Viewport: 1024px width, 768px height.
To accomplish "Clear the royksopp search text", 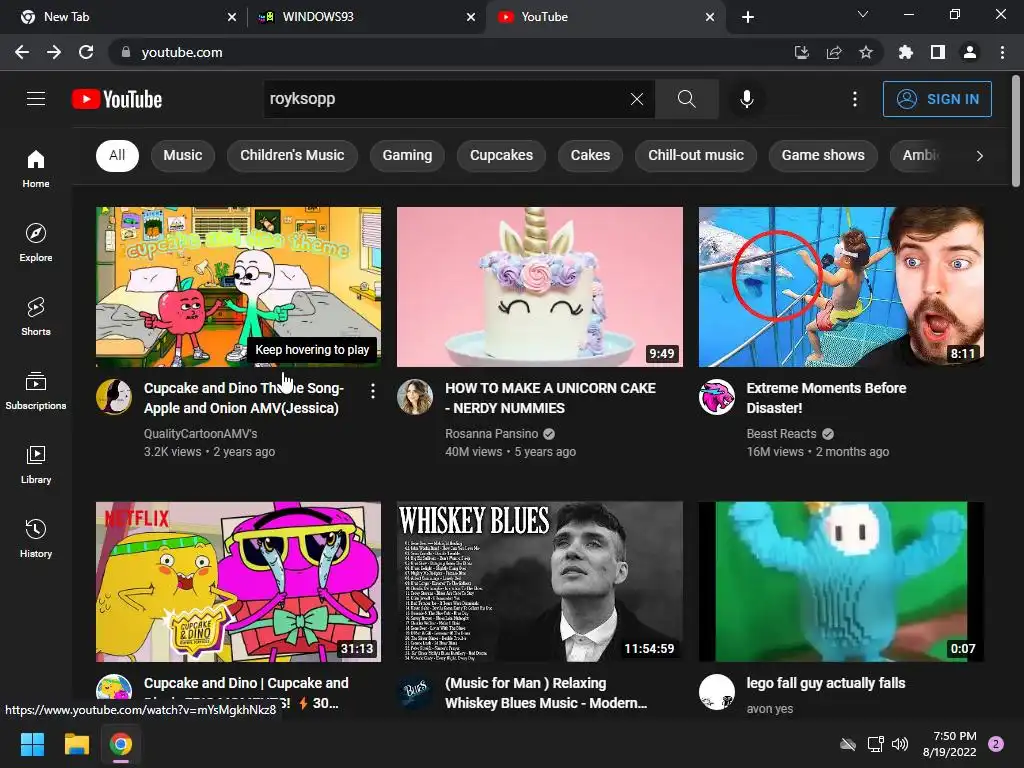I will click(x=637, y=99).
